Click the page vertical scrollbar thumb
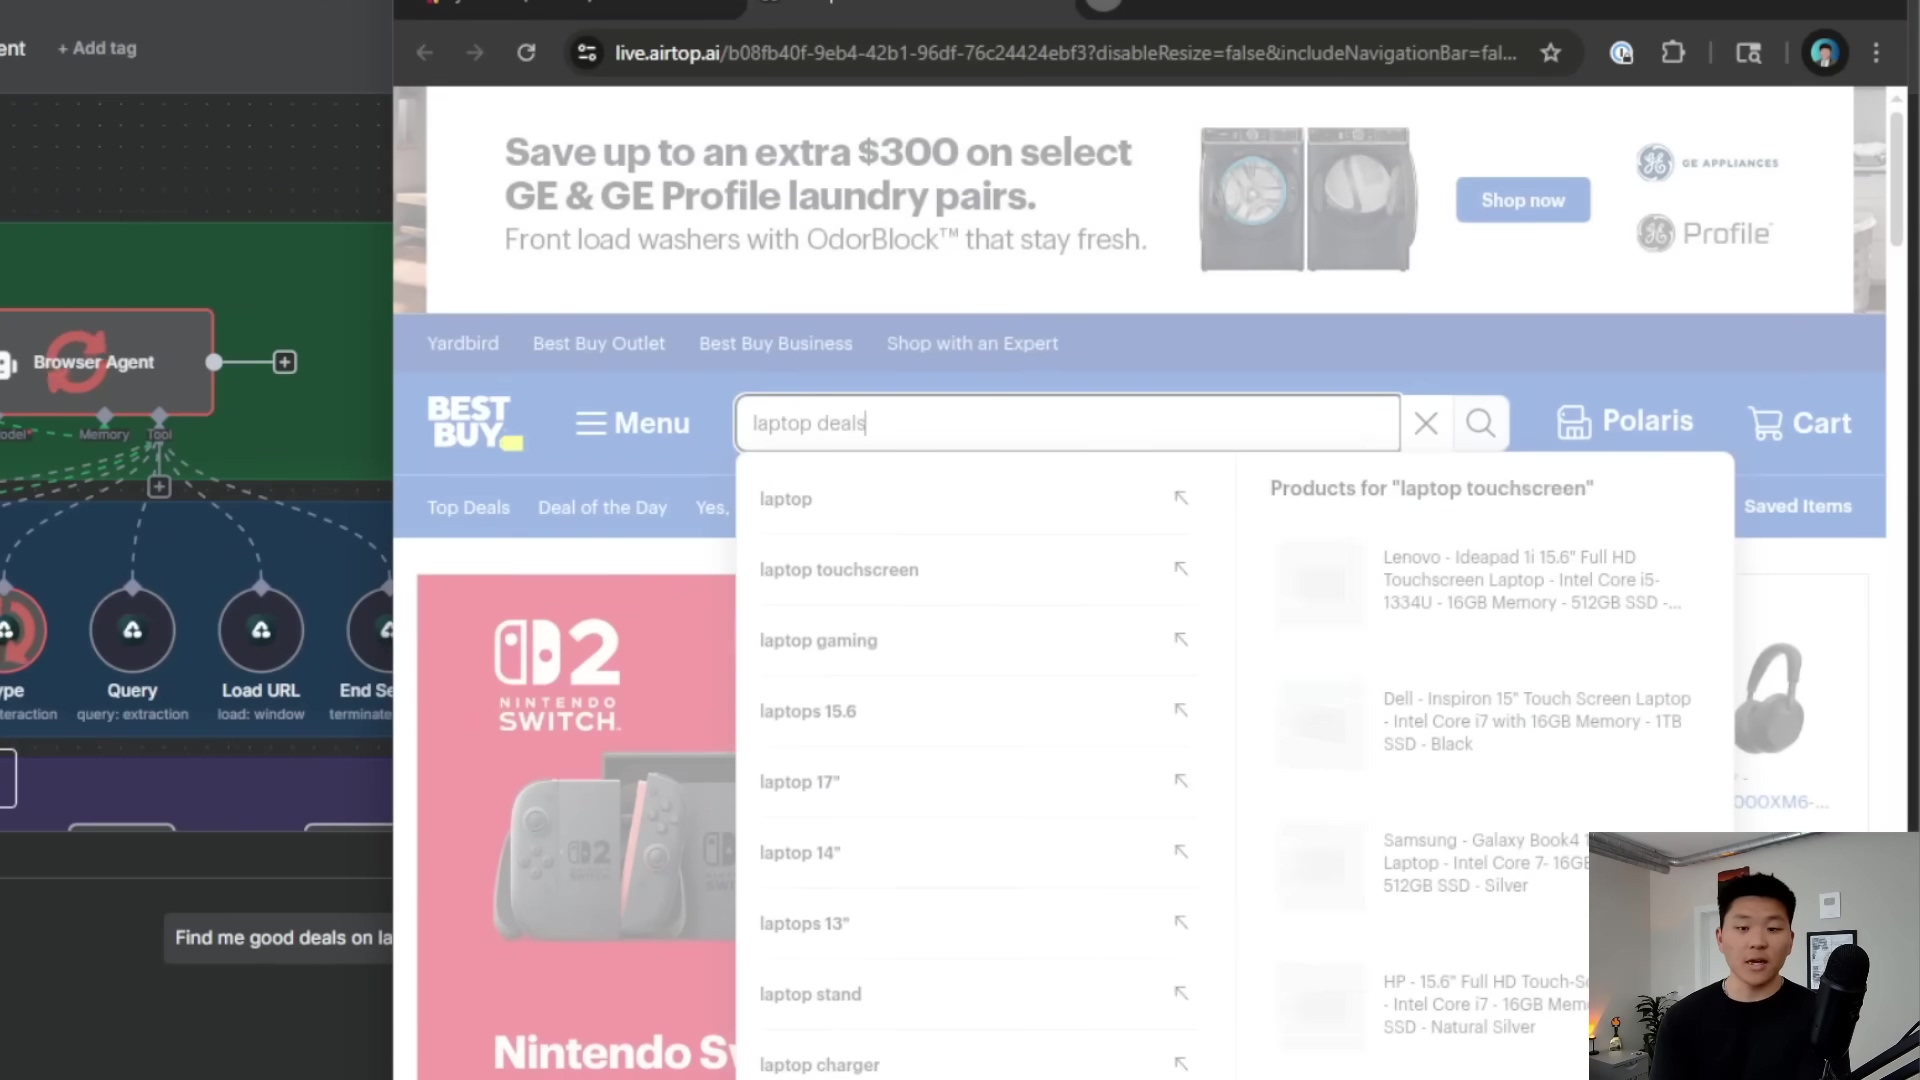This screenshot has width=1920, height=1080. [x=1896, y=177]
